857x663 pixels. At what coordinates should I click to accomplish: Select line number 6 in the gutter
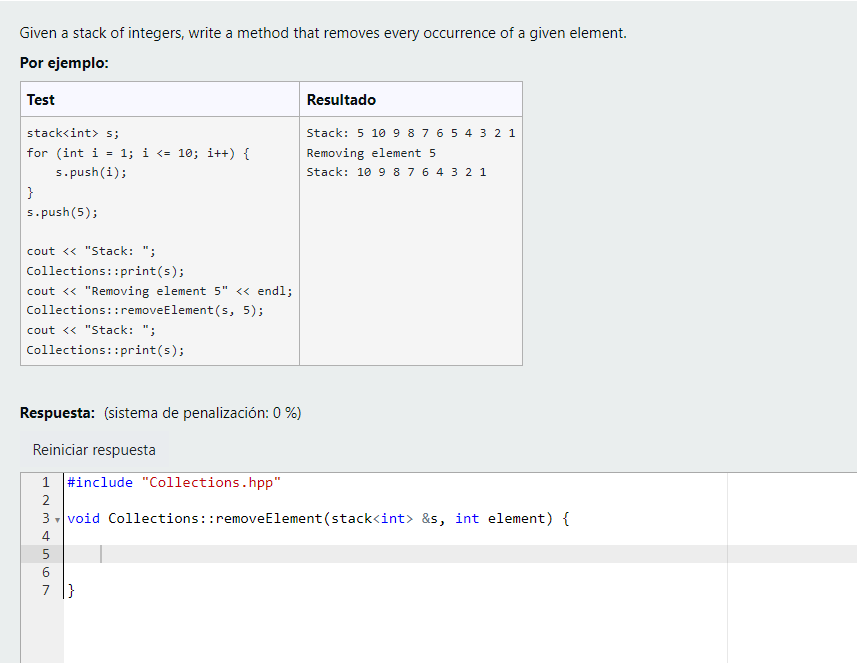tap(46, 572)
